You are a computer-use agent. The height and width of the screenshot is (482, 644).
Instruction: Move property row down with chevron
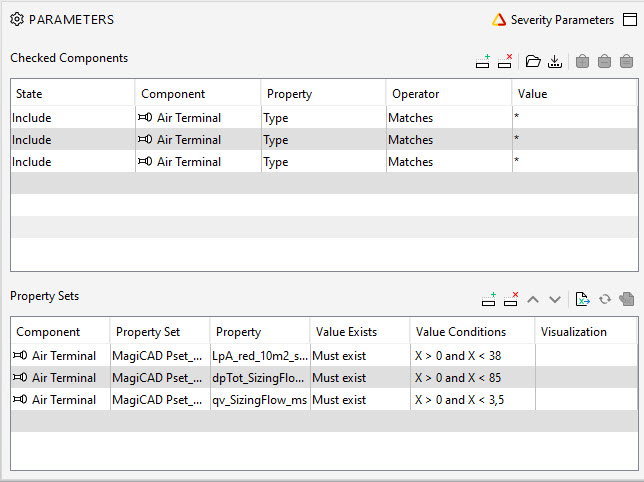(555, 299)
